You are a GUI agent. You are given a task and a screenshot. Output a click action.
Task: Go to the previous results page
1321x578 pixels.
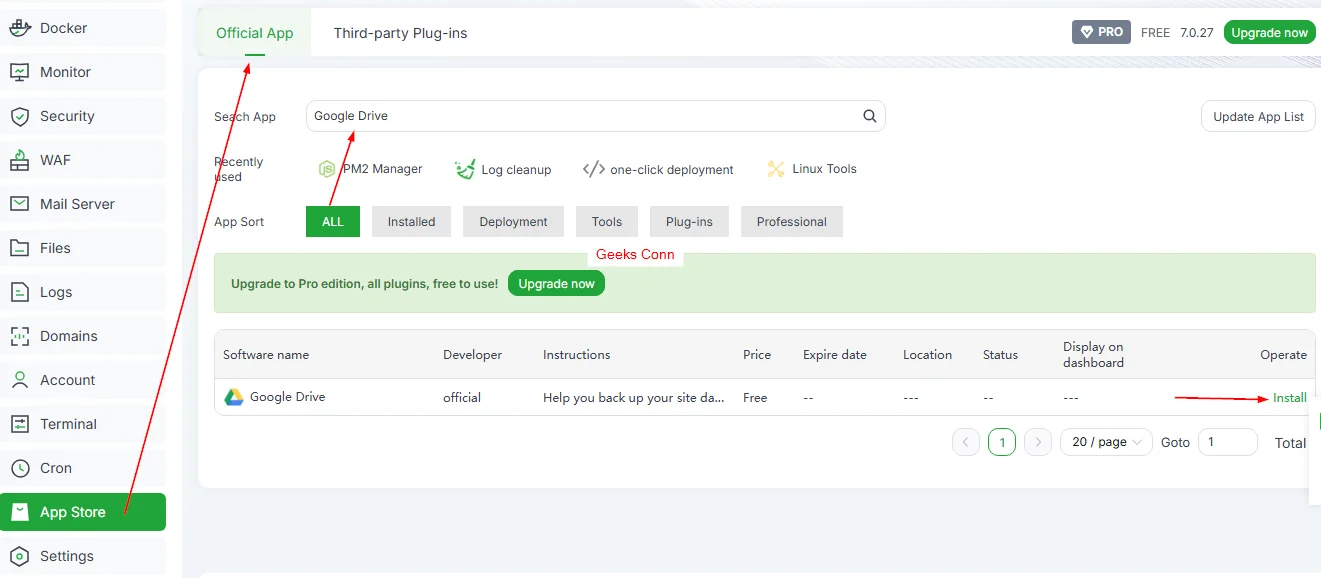966,441
